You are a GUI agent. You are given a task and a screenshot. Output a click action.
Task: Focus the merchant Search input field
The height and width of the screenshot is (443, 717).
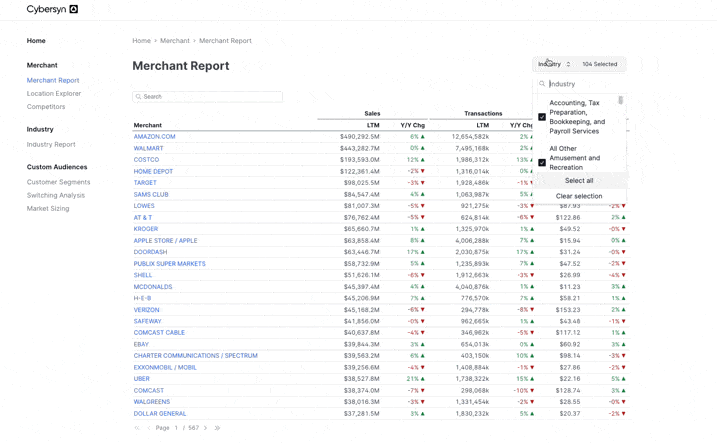click(x=208, y=97)
